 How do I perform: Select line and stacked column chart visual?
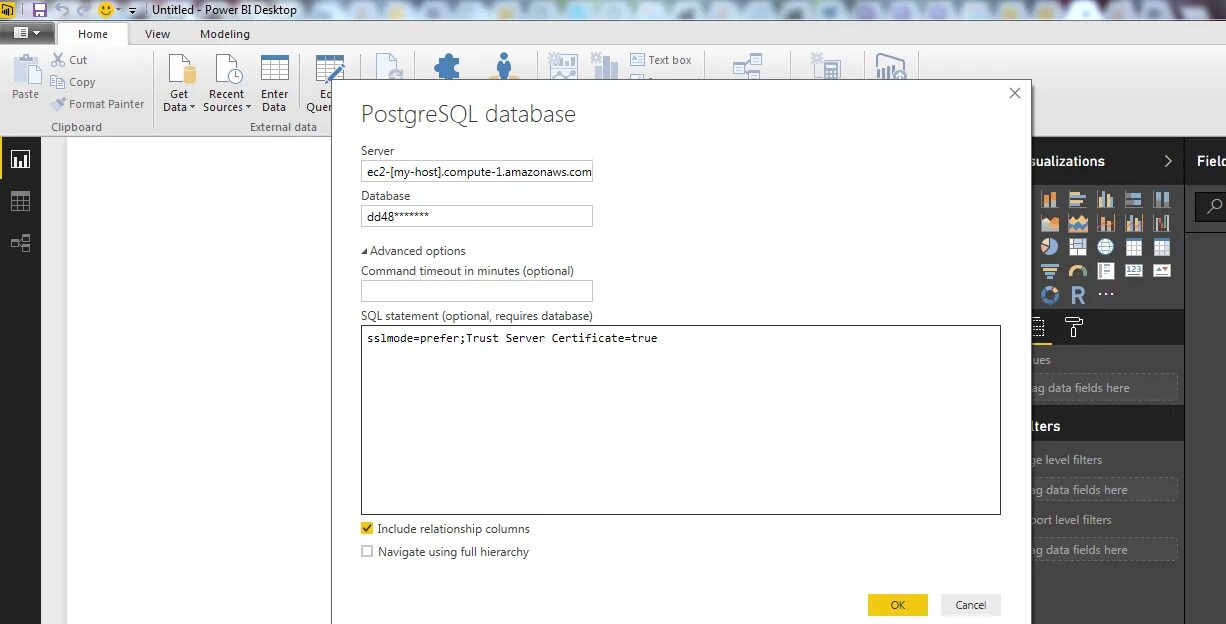coord(1106,223)
